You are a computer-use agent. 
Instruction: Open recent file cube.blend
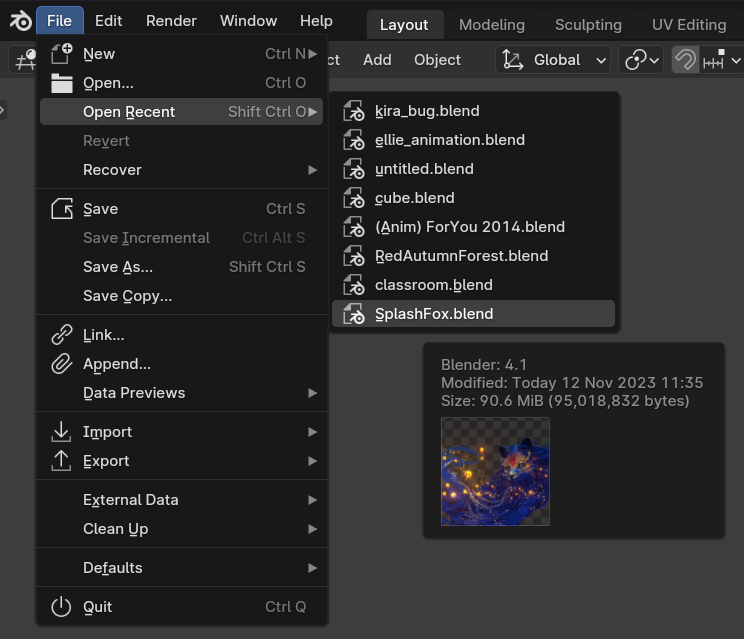474,198
